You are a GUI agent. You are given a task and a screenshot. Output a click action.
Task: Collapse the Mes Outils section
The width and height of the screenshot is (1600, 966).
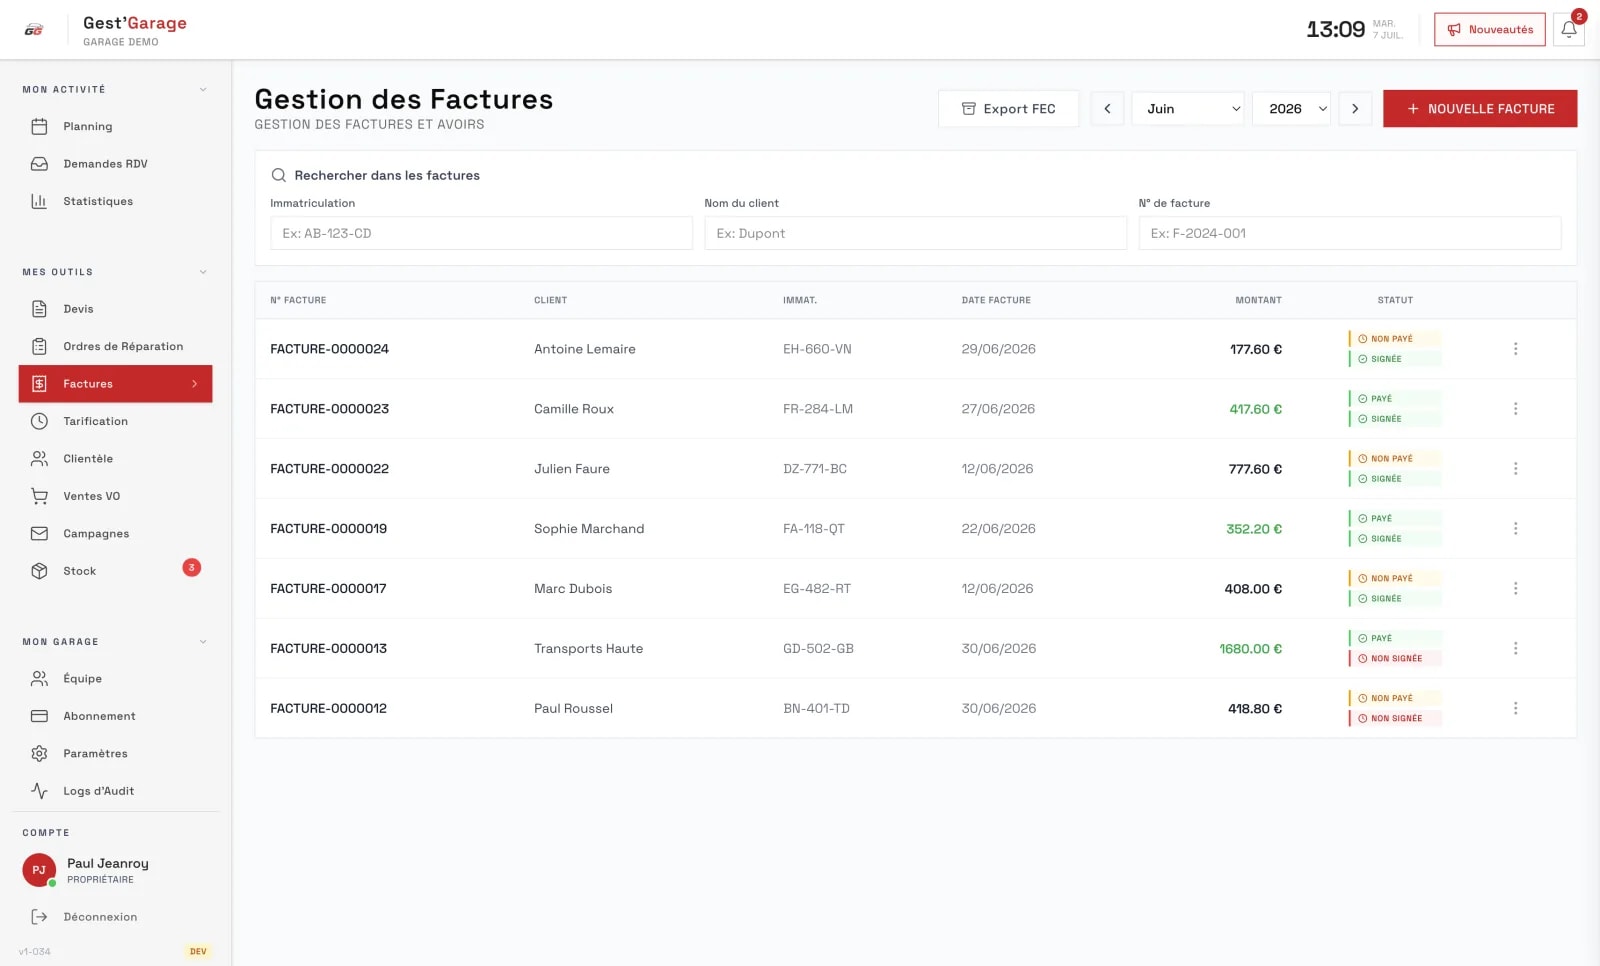point(203,272)
